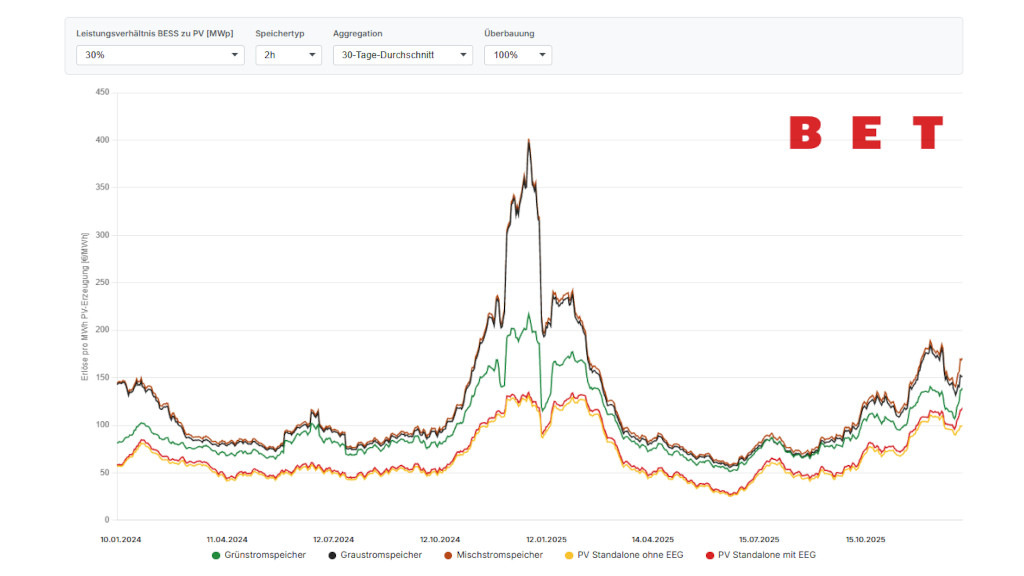Click the Speichertyp field label
Screen dimensions: 1024x576
coord(279,33)
